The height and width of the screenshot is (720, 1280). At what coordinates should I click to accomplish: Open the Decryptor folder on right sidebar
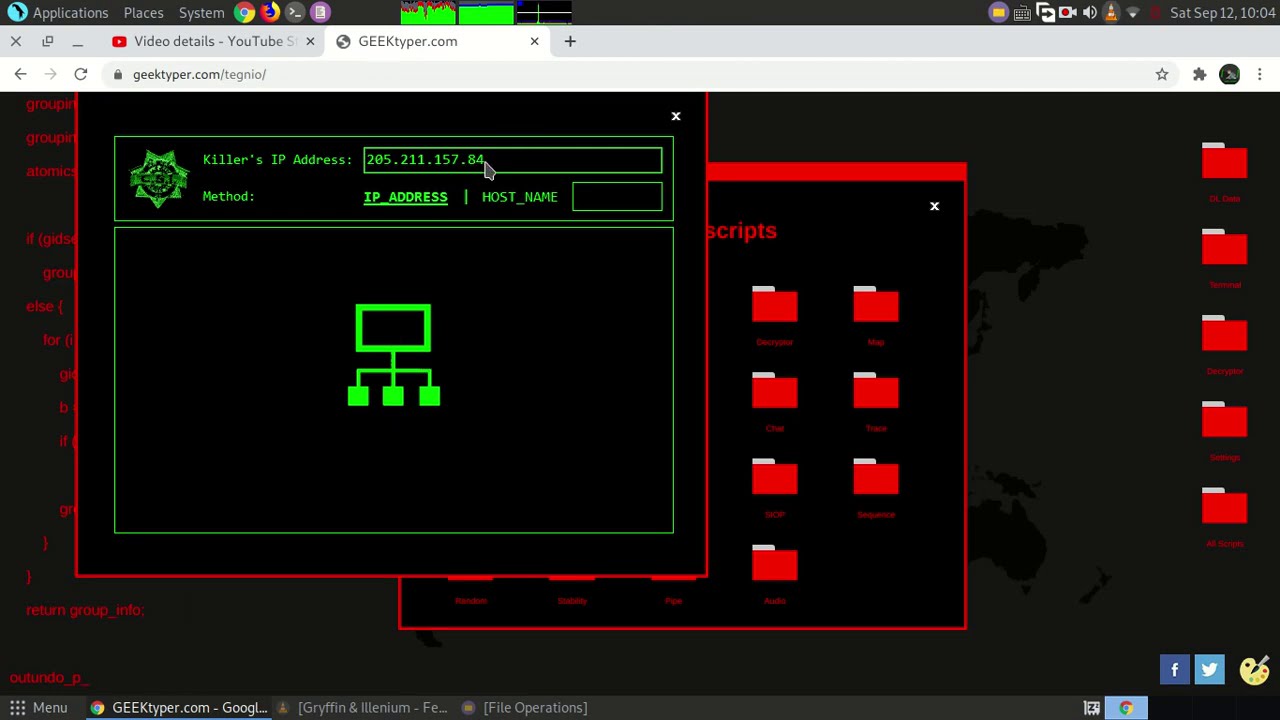(x=1224, y=335)
